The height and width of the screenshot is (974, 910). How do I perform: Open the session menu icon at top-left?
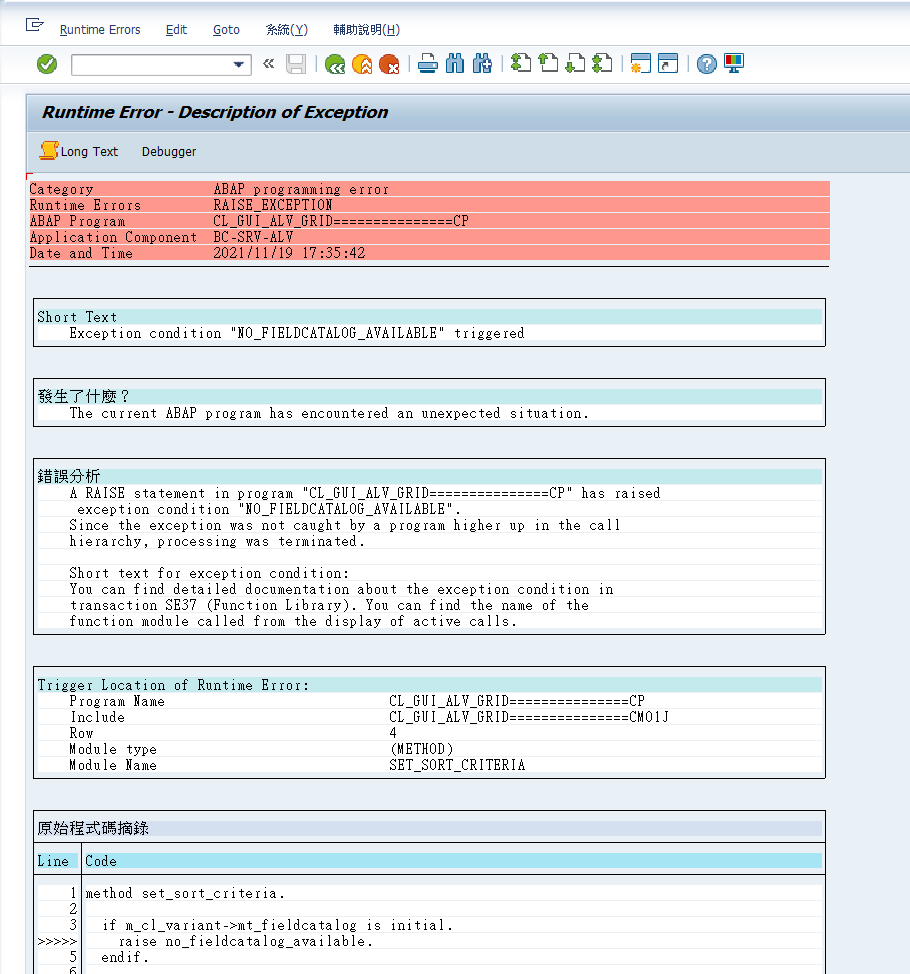pos(35,25)
